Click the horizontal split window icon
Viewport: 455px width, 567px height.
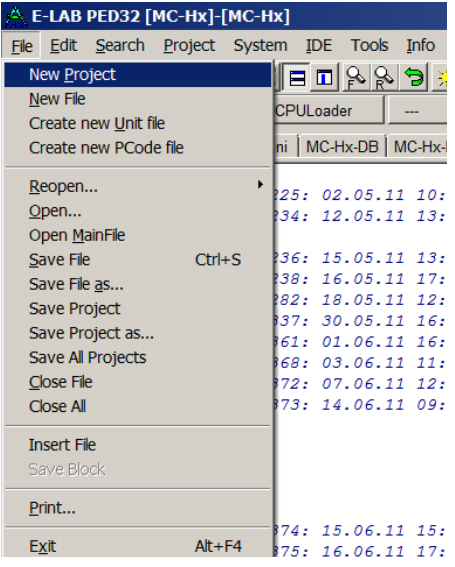click(x=297, y=77)
